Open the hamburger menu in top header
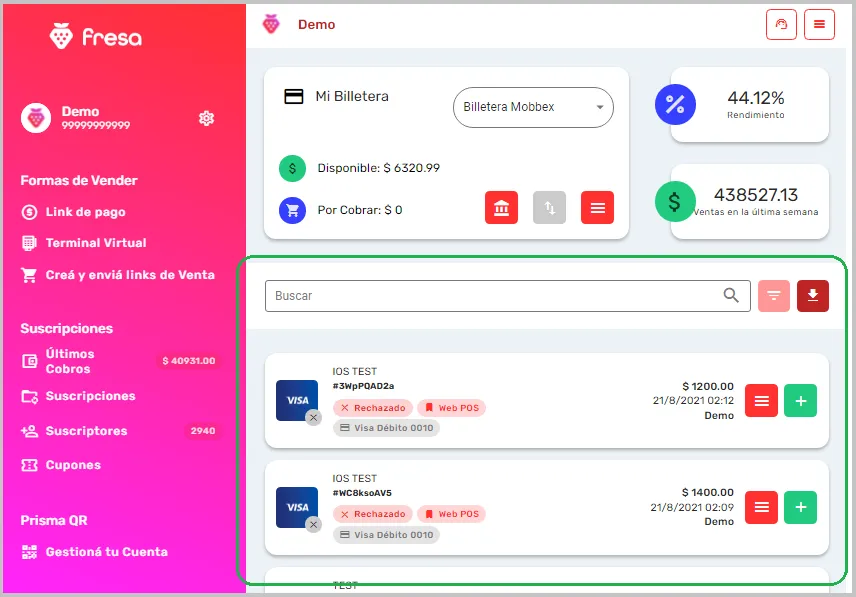This screenshot has width=856, height=597. coord(819,25)
